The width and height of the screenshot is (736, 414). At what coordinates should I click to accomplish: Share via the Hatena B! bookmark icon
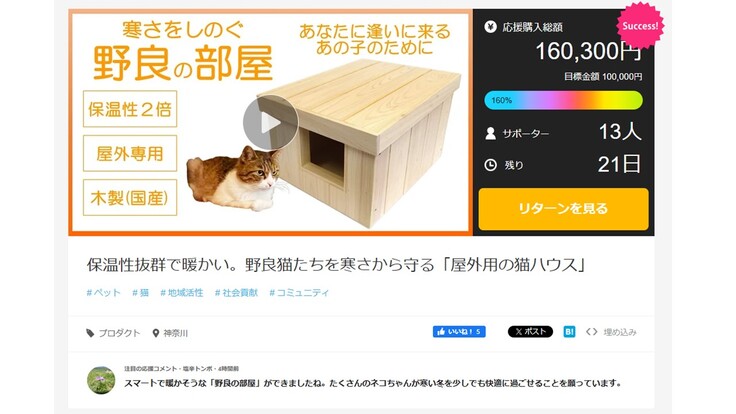[x=569, y=332]
